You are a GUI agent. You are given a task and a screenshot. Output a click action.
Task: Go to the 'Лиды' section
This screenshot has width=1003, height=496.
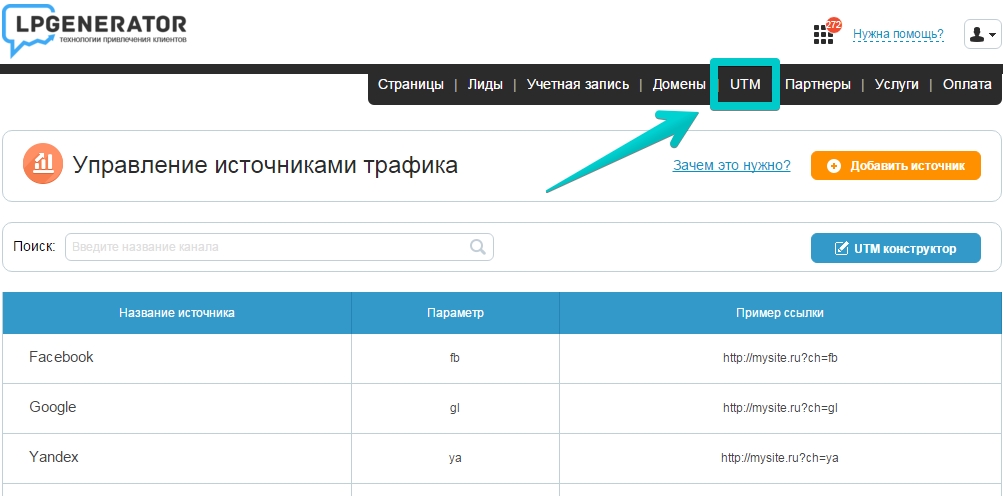485,84
